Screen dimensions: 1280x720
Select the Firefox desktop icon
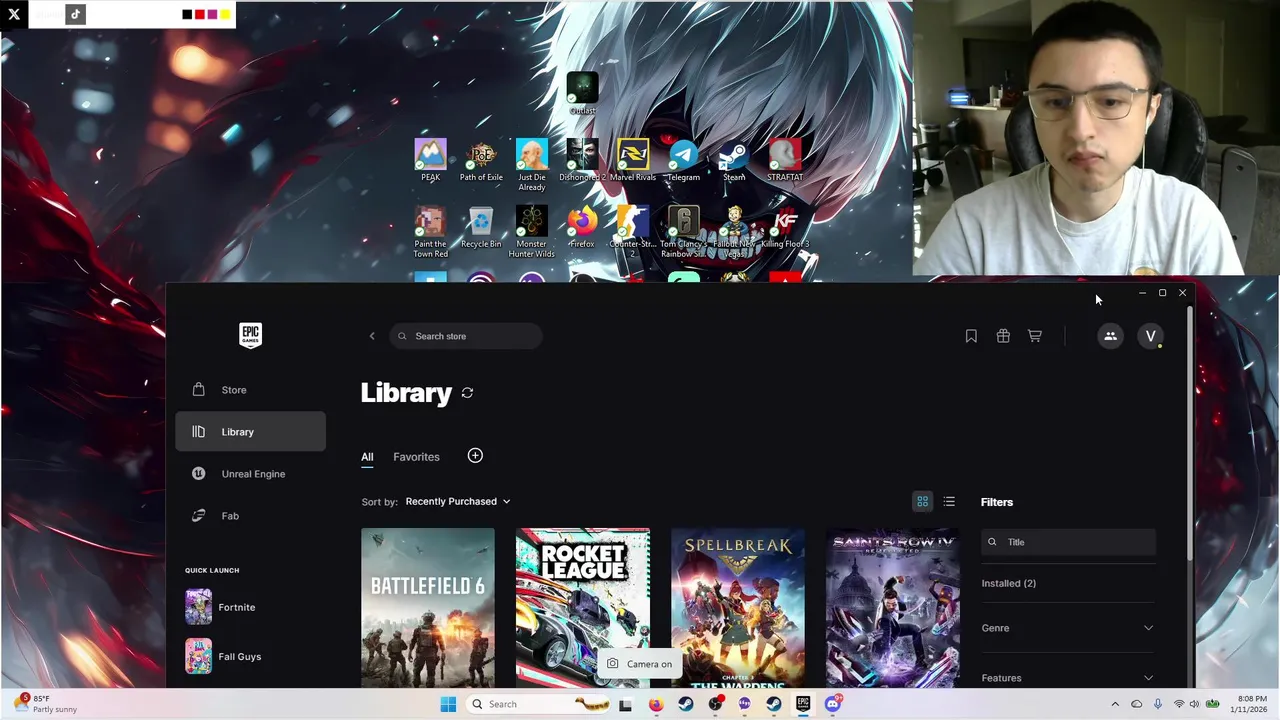coord(582,227)
